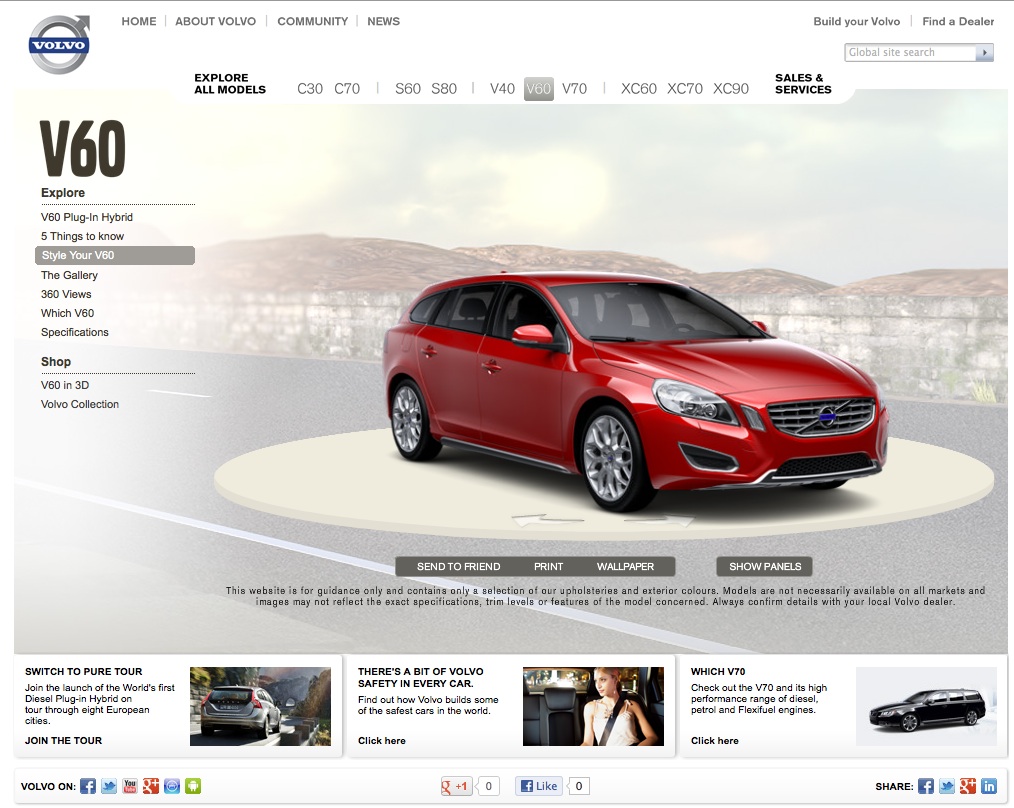
Task: Open V60 Plug-In Hybrid in sidebar
Action: tap(87, 217)
